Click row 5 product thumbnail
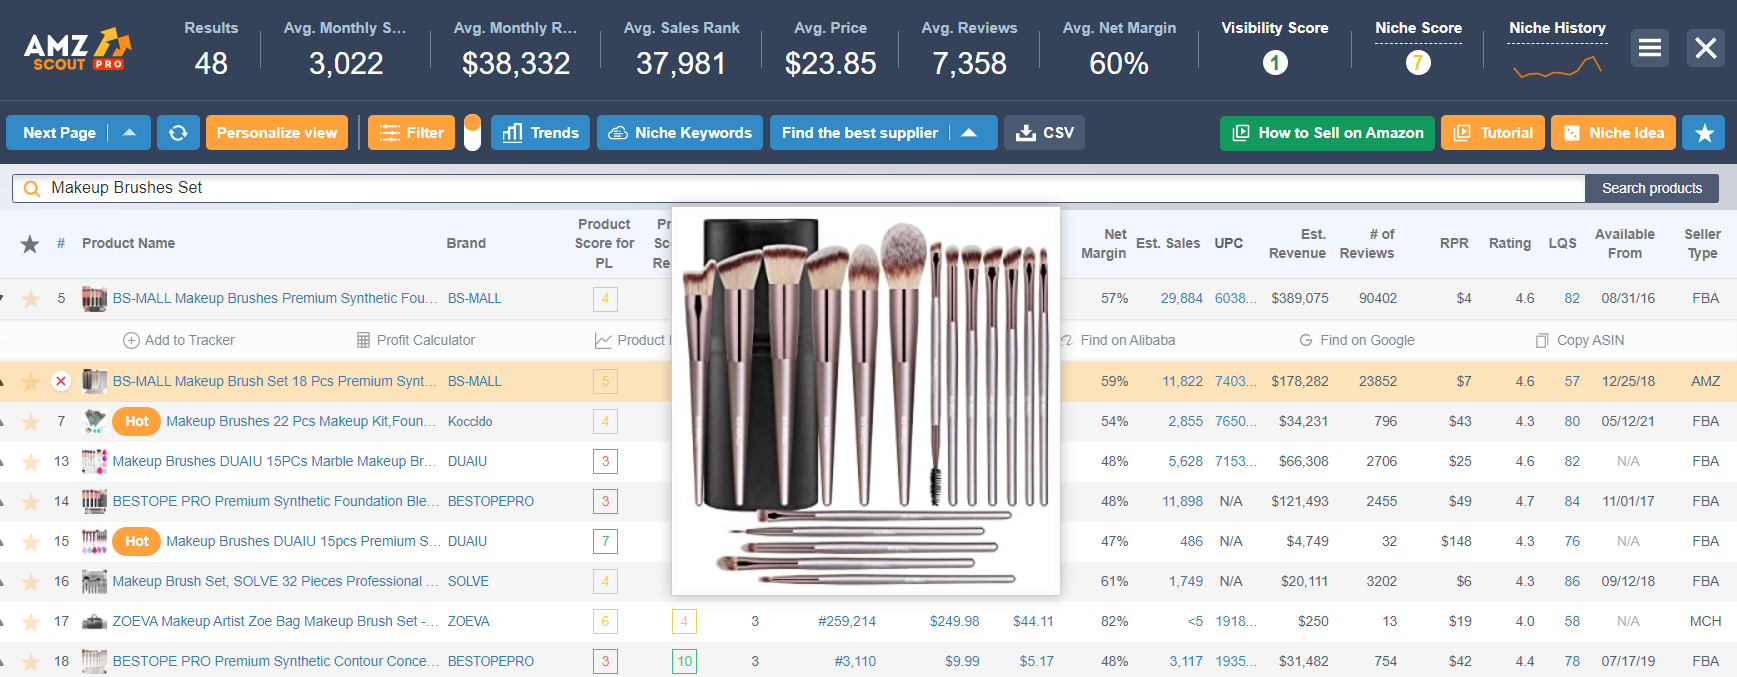This screenshot has height=677, width=1737. tap(94, 298)
